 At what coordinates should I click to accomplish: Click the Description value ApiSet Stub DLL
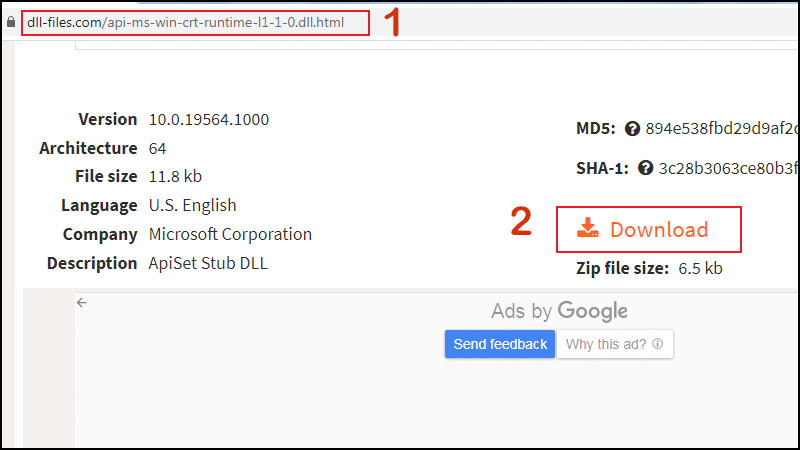click(208, 263)
